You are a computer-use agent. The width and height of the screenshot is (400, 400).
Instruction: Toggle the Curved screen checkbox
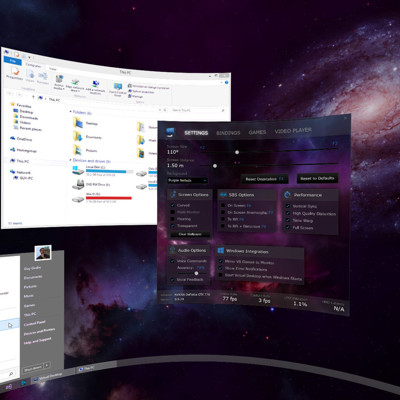tap(173, 205)
